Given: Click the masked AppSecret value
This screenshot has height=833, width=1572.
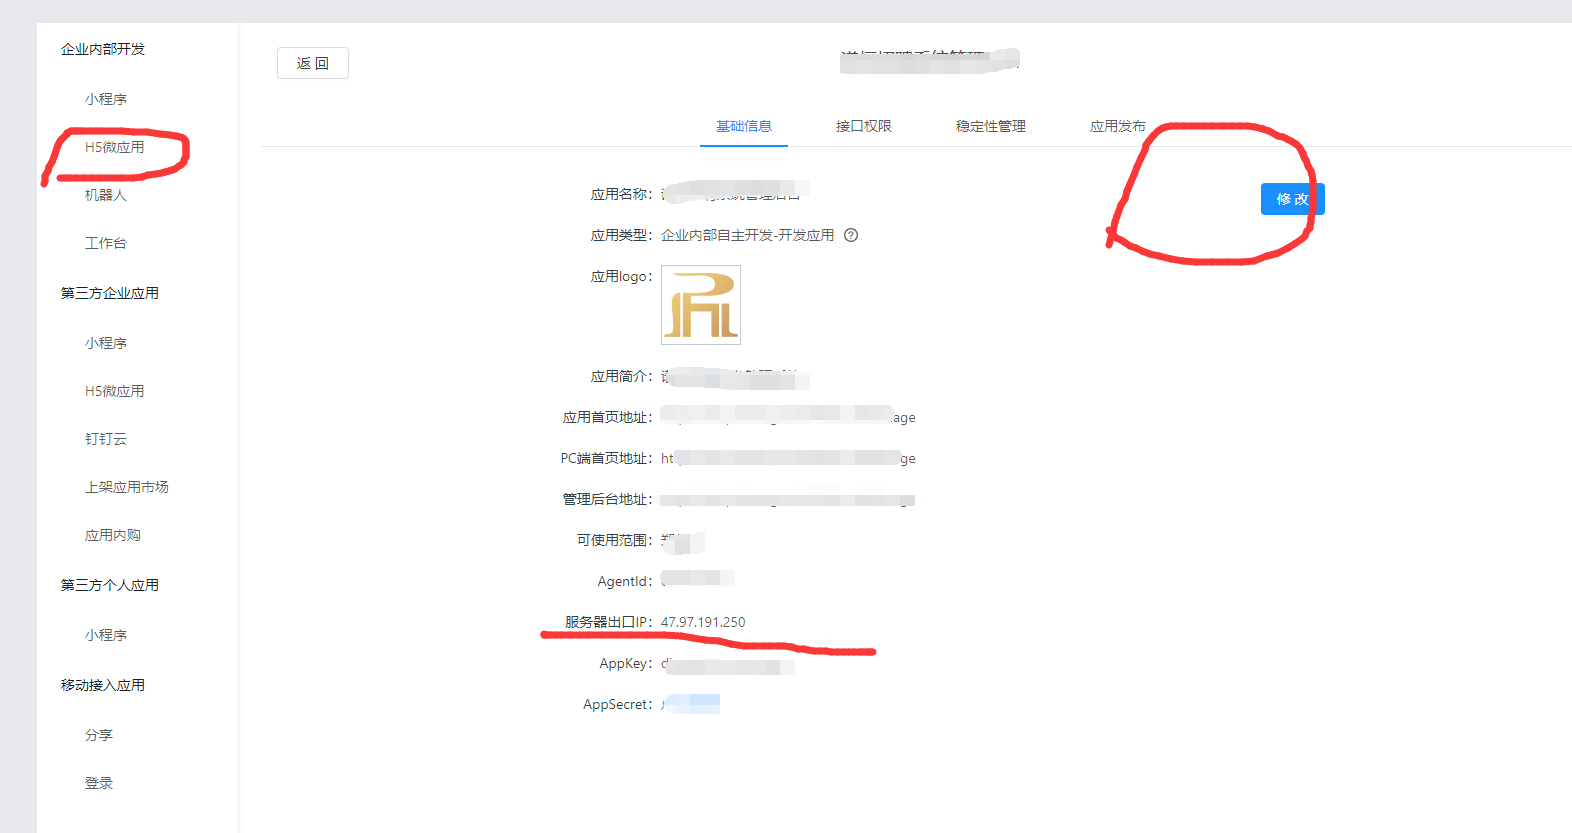Looking at the screenshot, I should pyautogui.click(x=692, y=704).
